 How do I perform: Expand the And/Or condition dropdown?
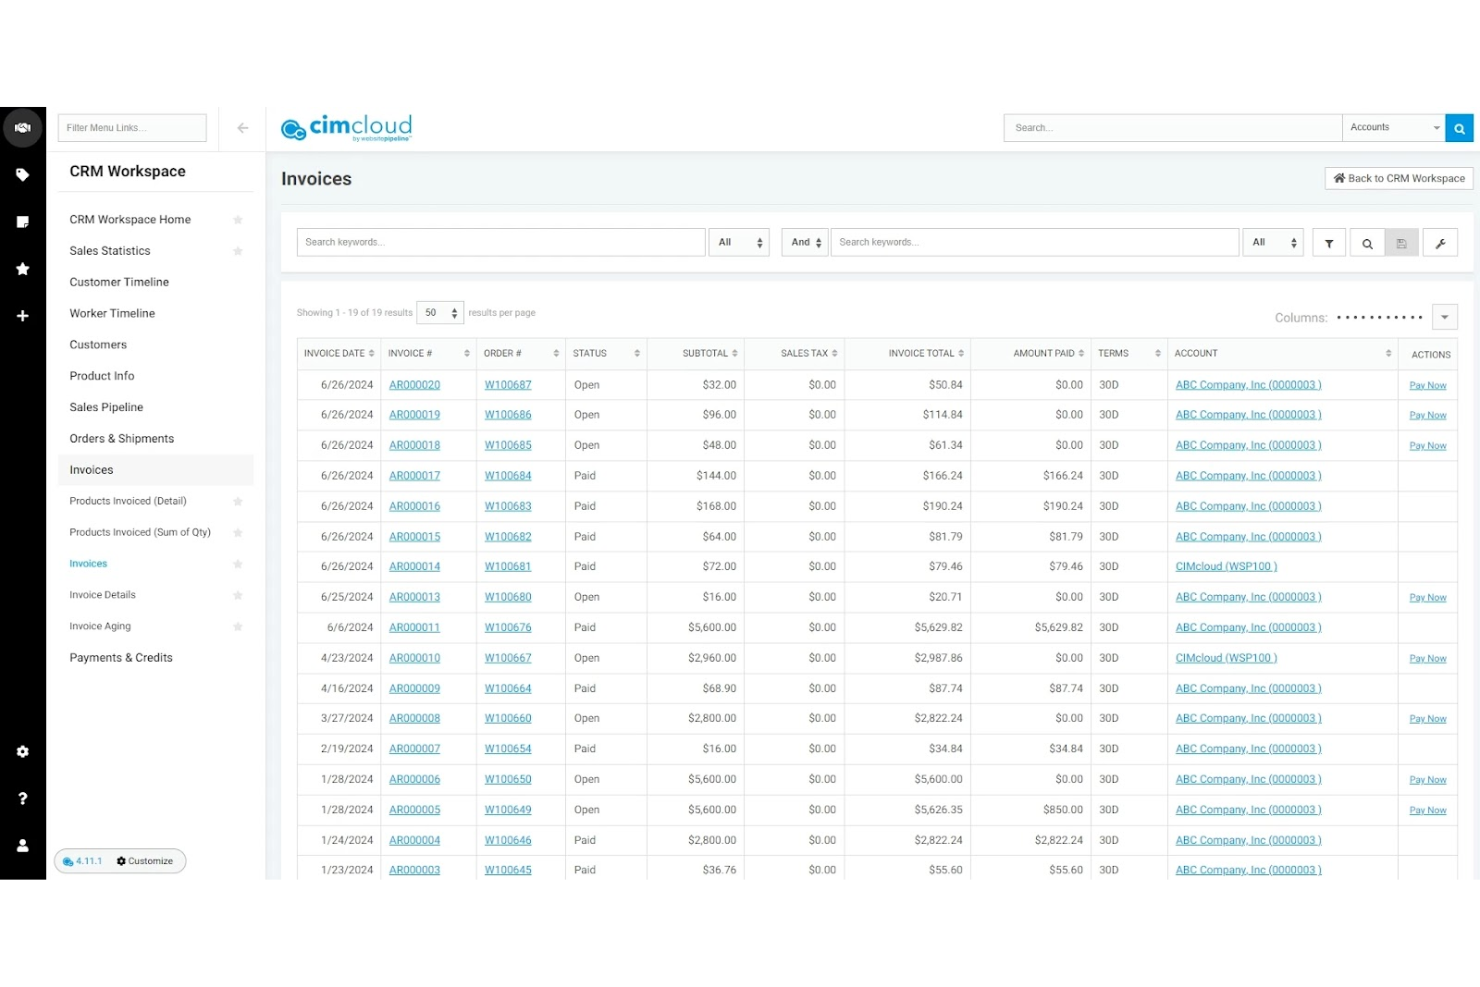coord(804,241)
